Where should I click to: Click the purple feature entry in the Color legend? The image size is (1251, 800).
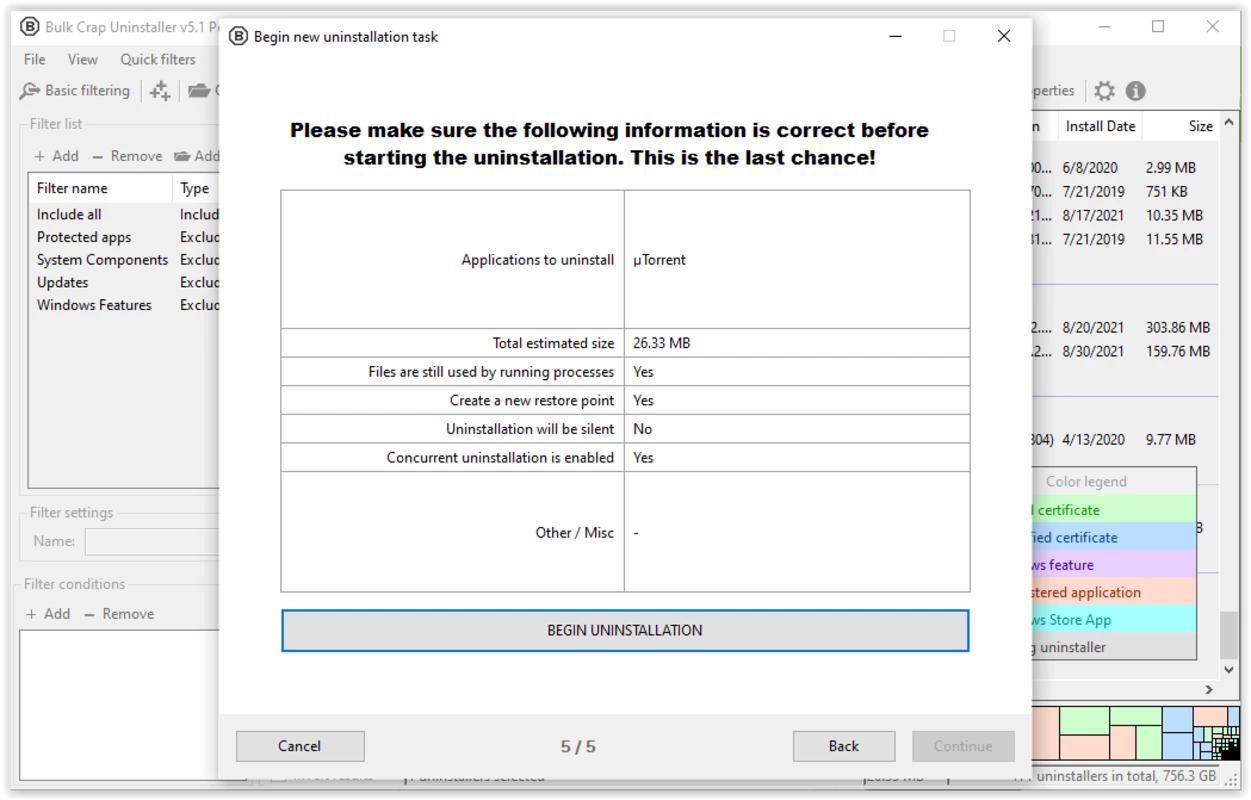click(1113, 565)
